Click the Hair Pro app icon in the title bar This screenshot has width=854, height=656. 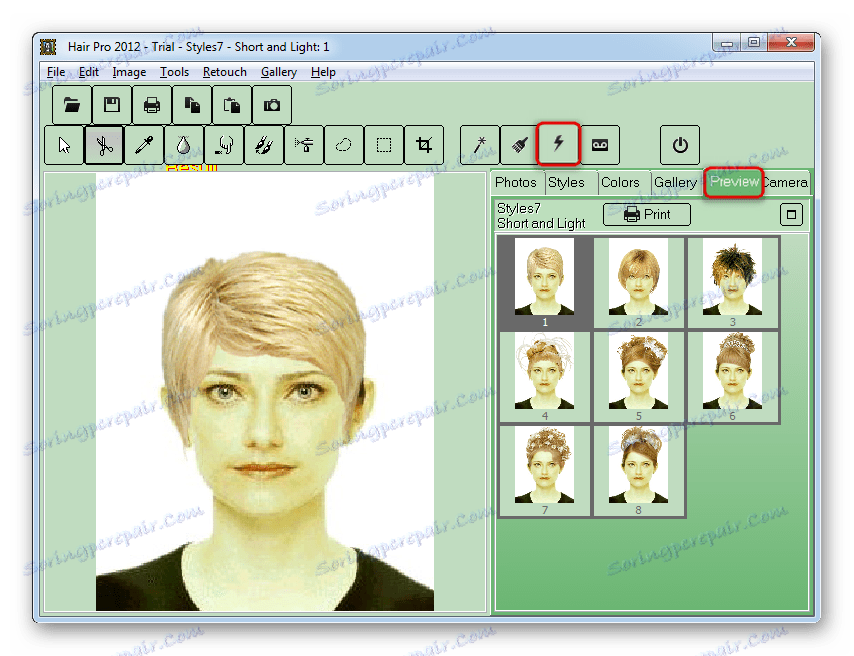[48, 47]
